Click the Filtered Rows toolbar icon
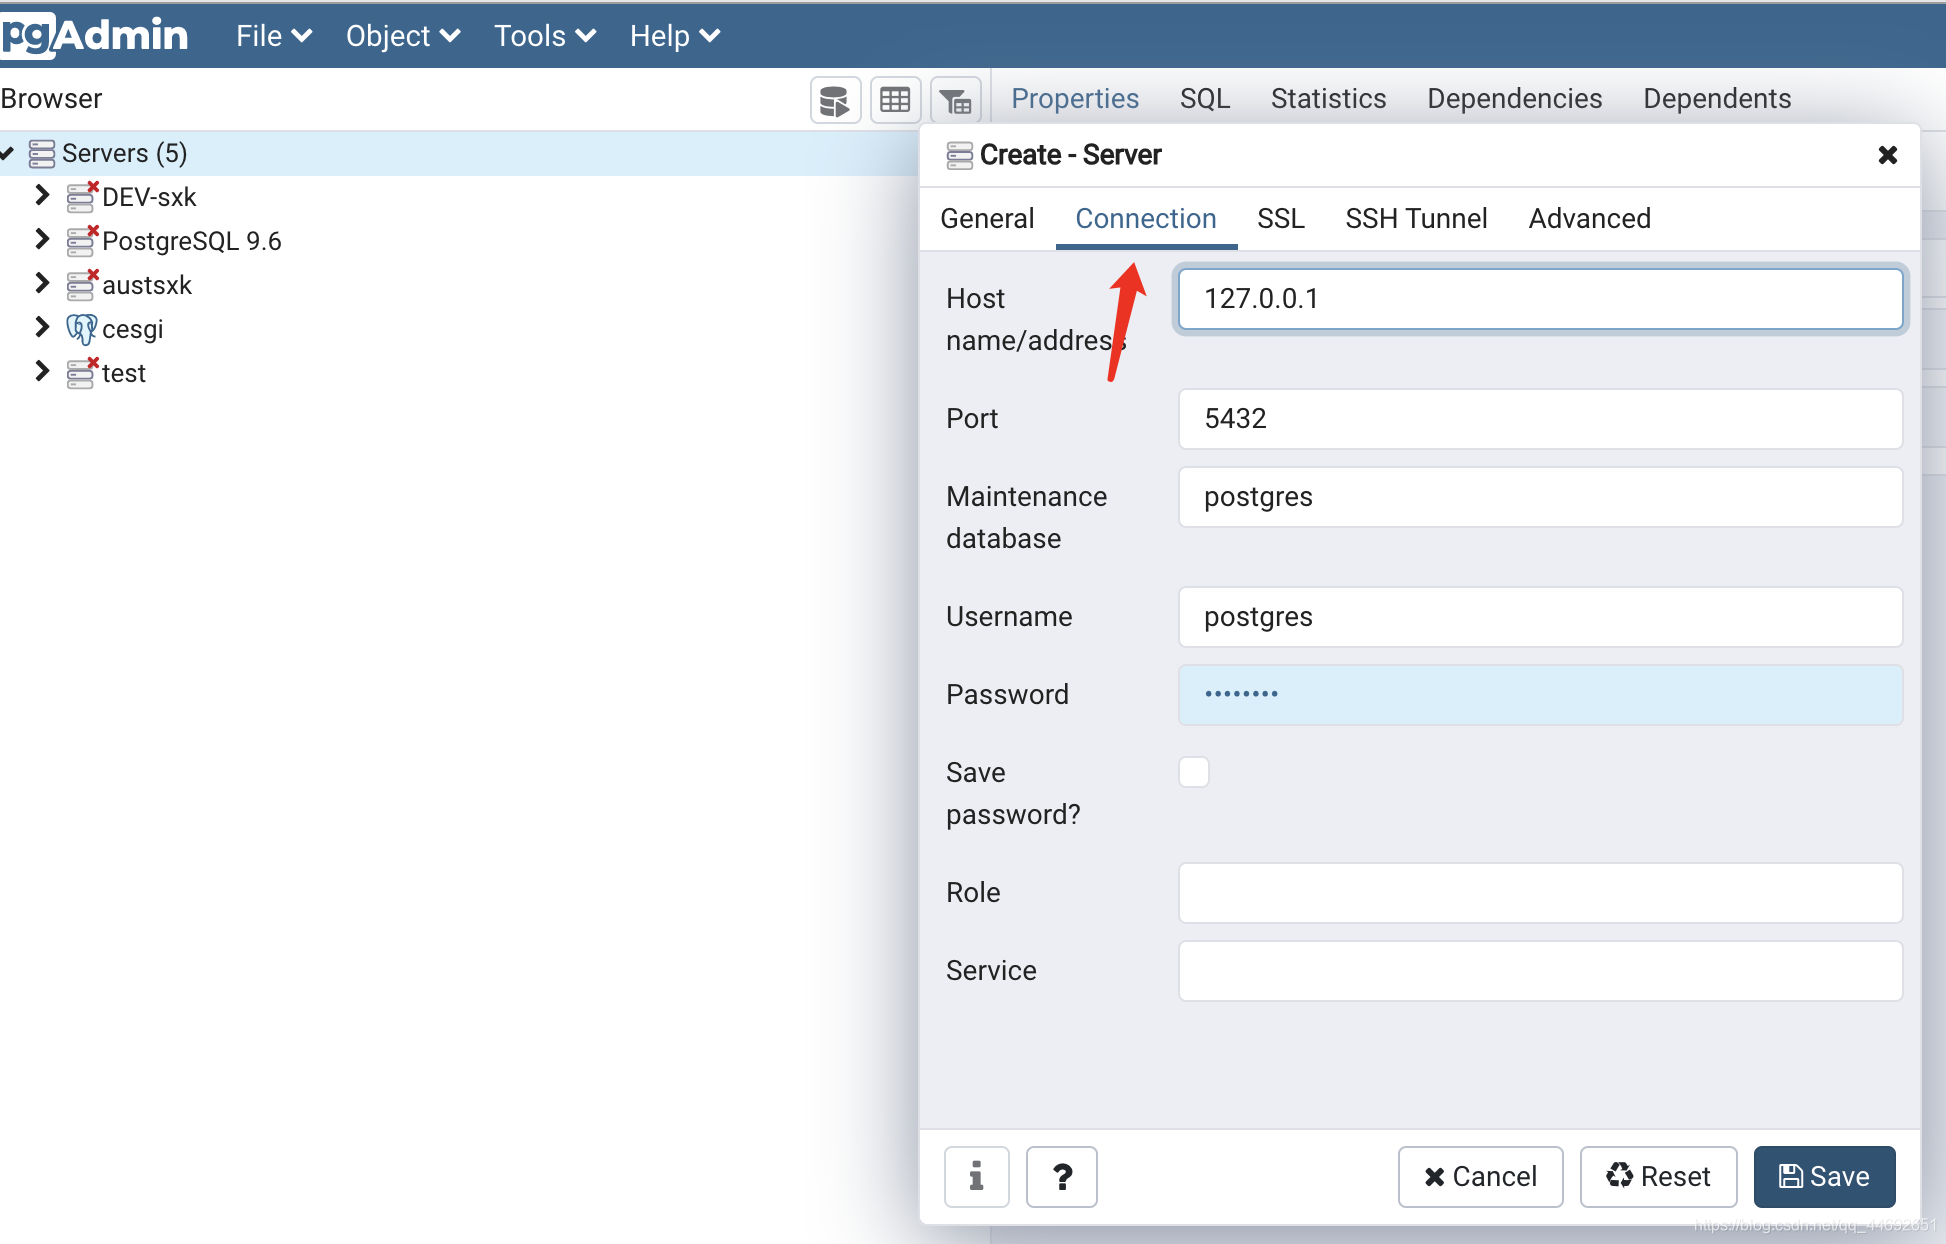Viewport: 1946px width, 1244px height. [x=955, y=100]
